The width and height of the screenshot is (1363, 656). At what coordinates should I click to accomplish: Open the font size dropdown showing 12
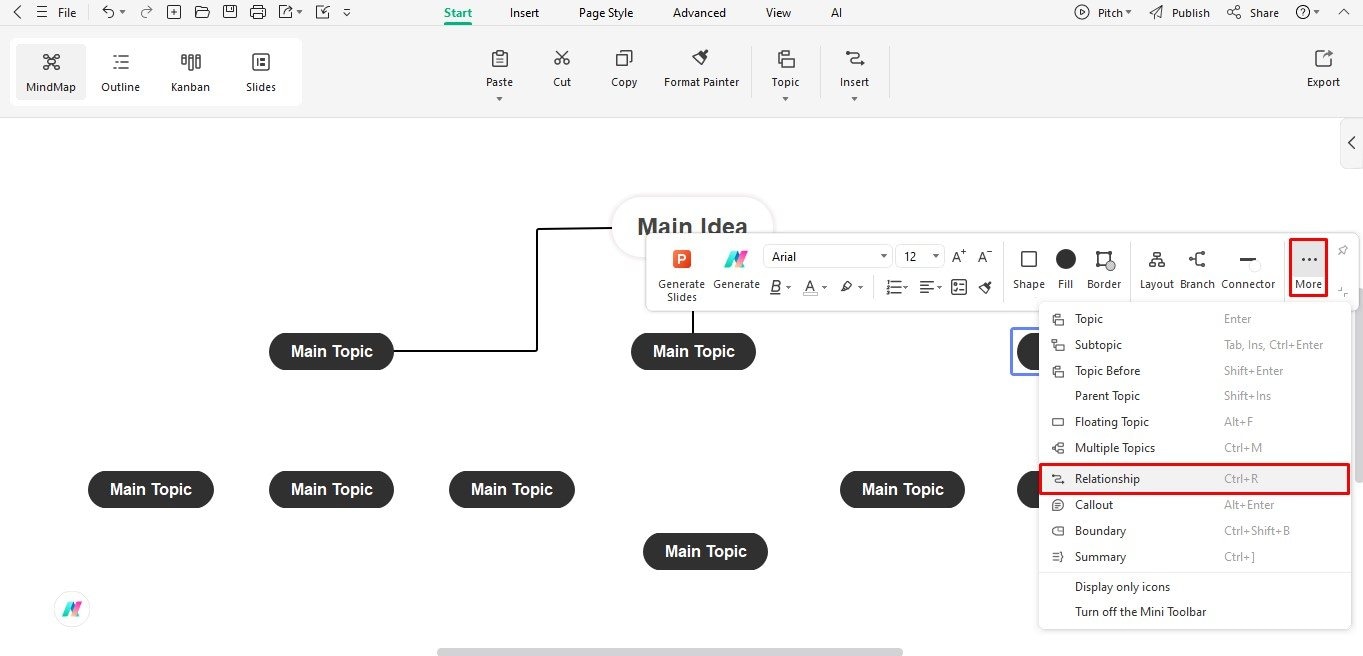click(919, 257)
